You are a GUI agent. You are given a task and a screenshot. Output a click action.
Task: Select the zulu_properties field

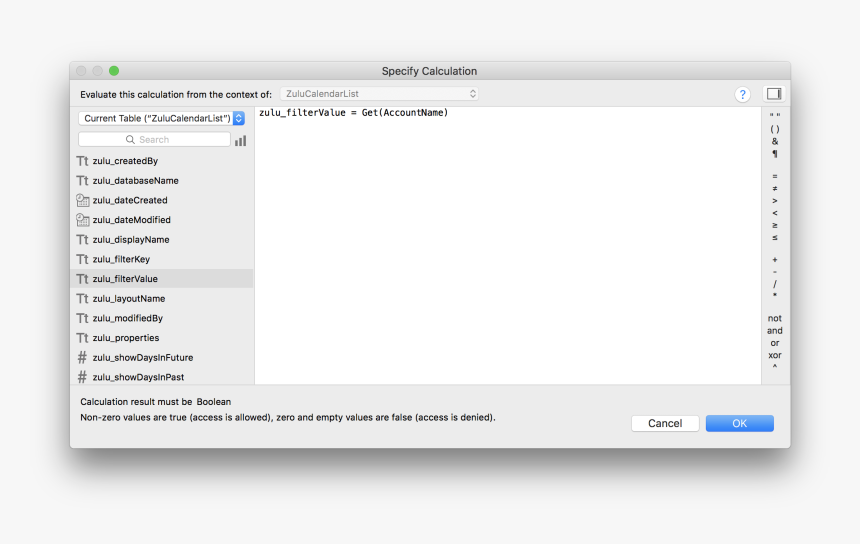[162, 338]
